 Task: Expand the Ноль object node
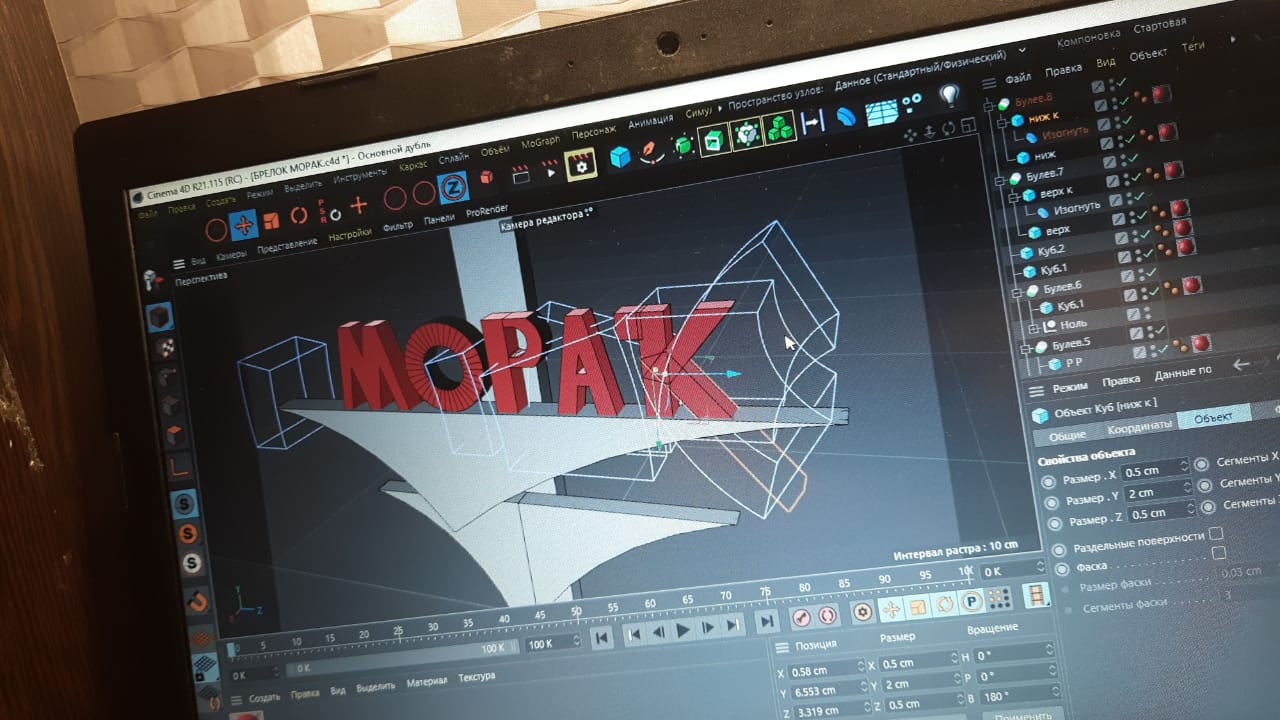click(1034, 327)
